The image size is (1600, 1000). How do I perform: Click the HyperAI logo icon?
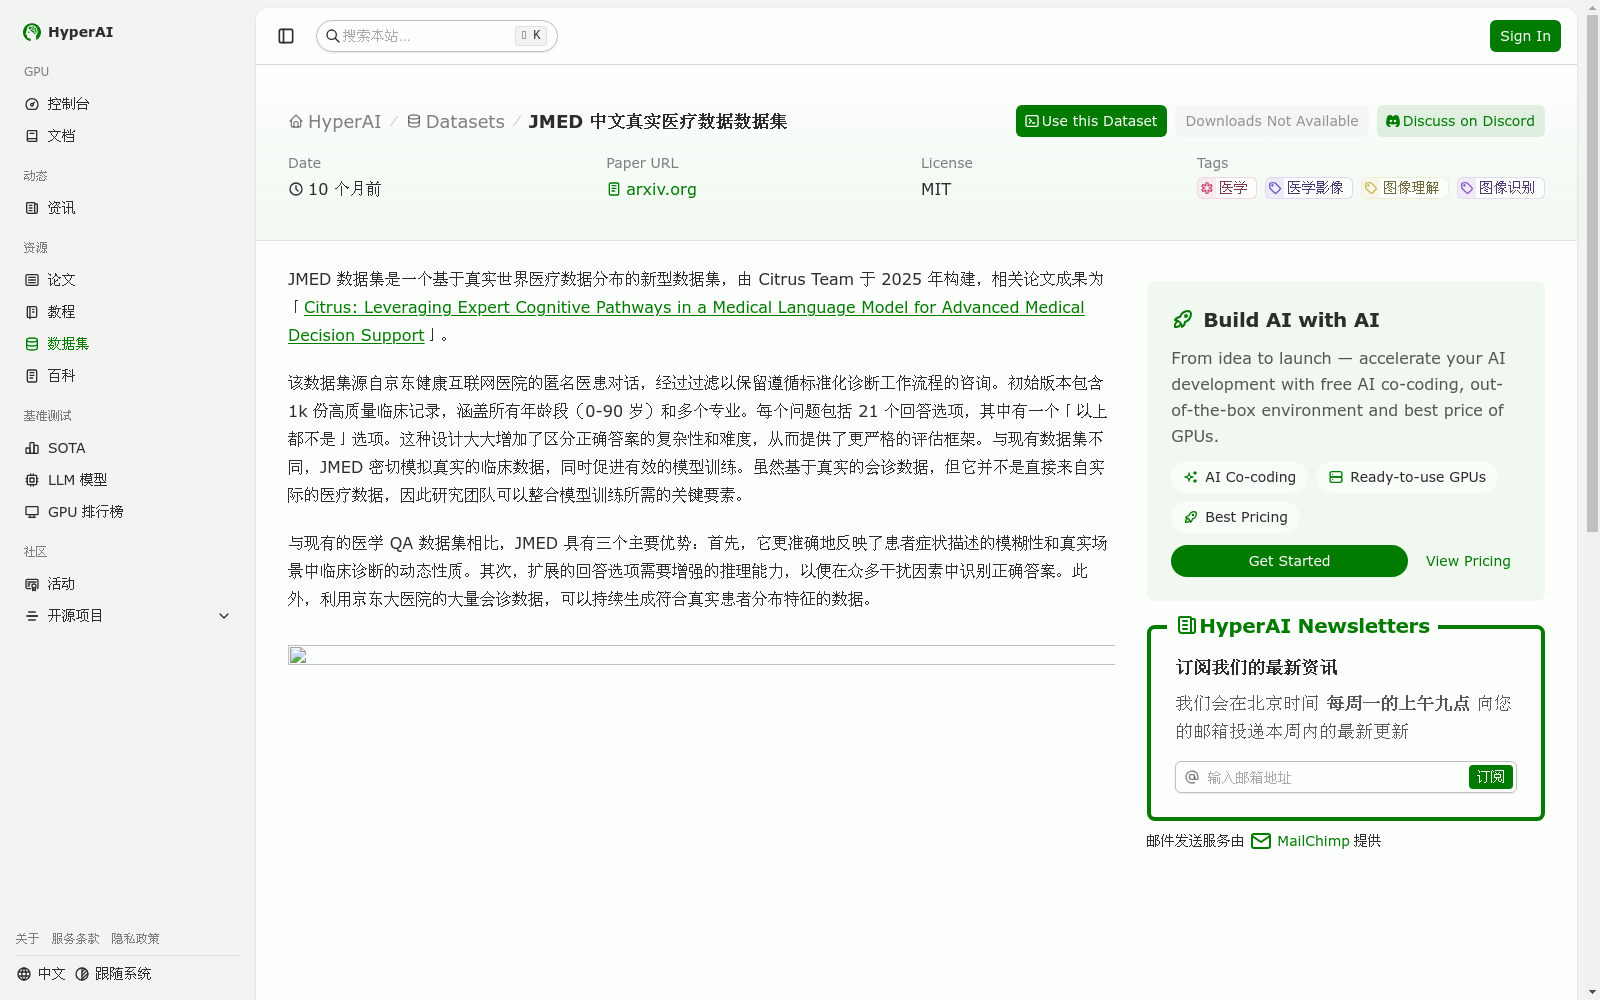coord(32,32)
